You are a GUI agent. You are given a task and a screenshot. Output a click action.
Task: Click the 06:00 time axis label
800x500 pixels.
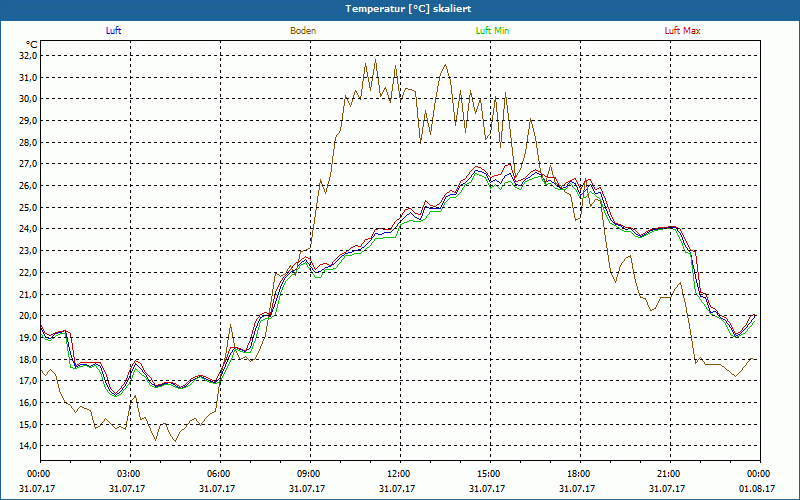coord(218,474)
